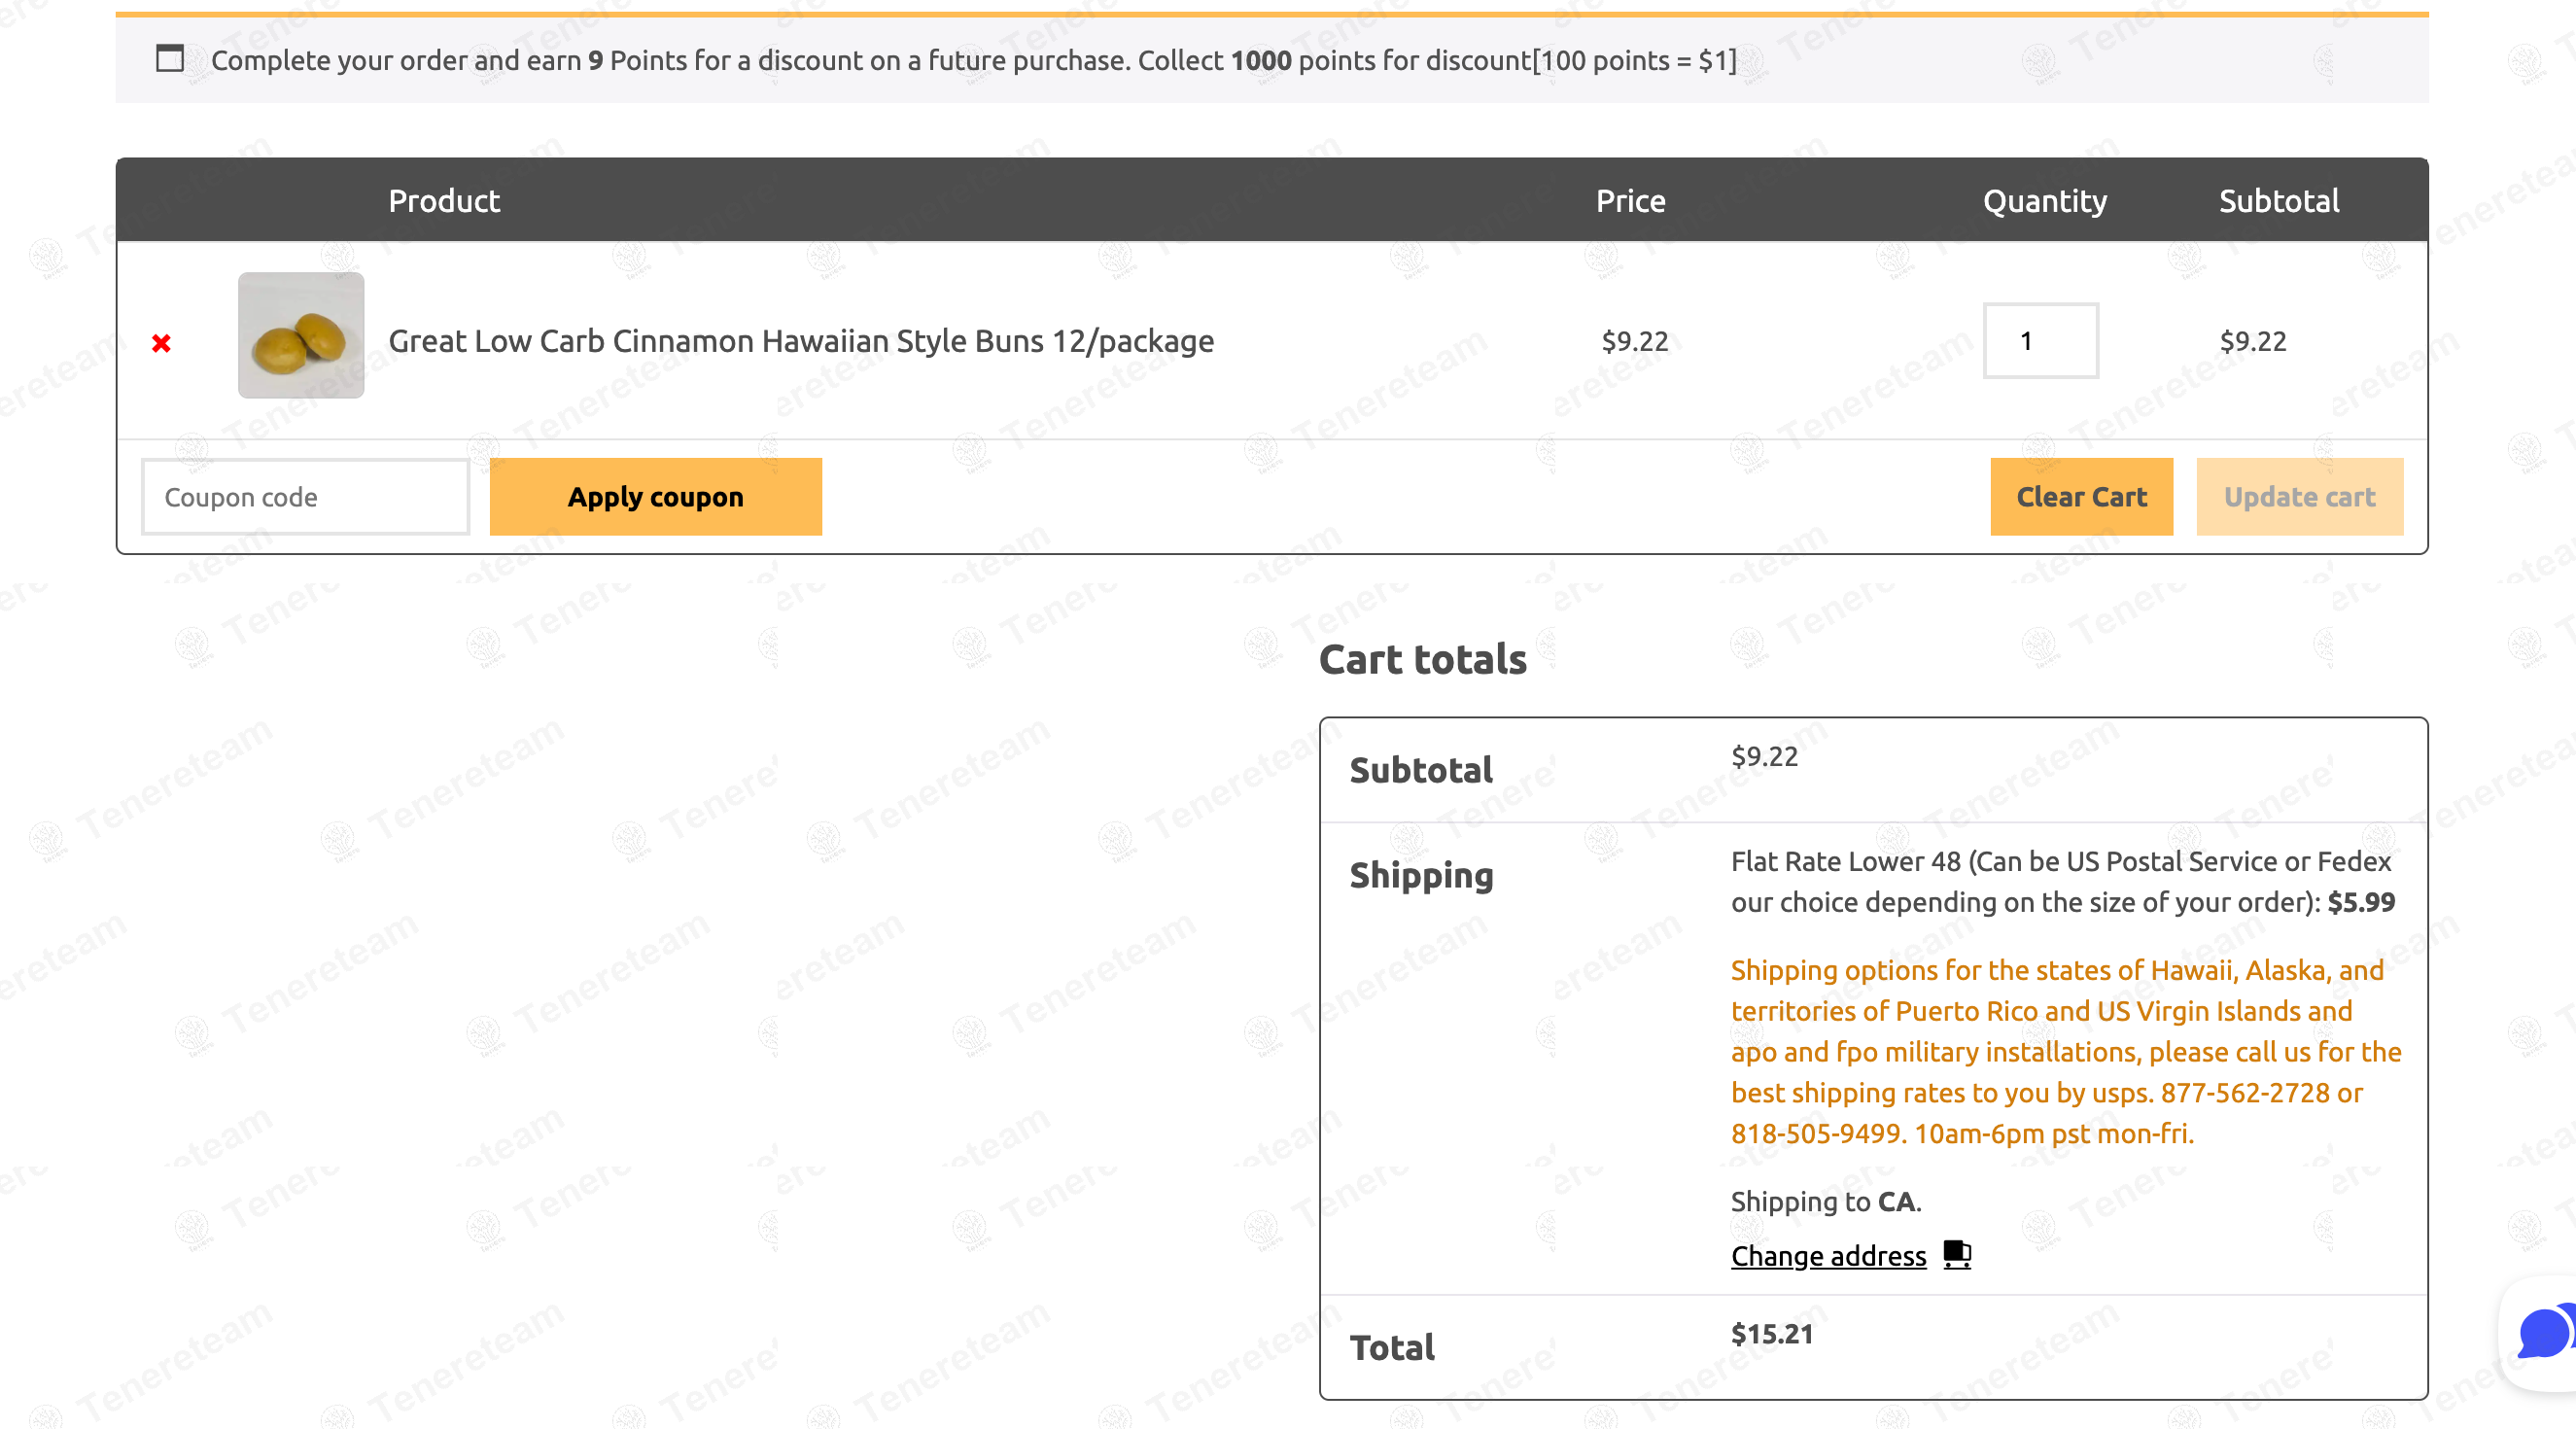Open the blue chat bubble widget
2576x1429 pixels.
(x=2542, y=1334)
